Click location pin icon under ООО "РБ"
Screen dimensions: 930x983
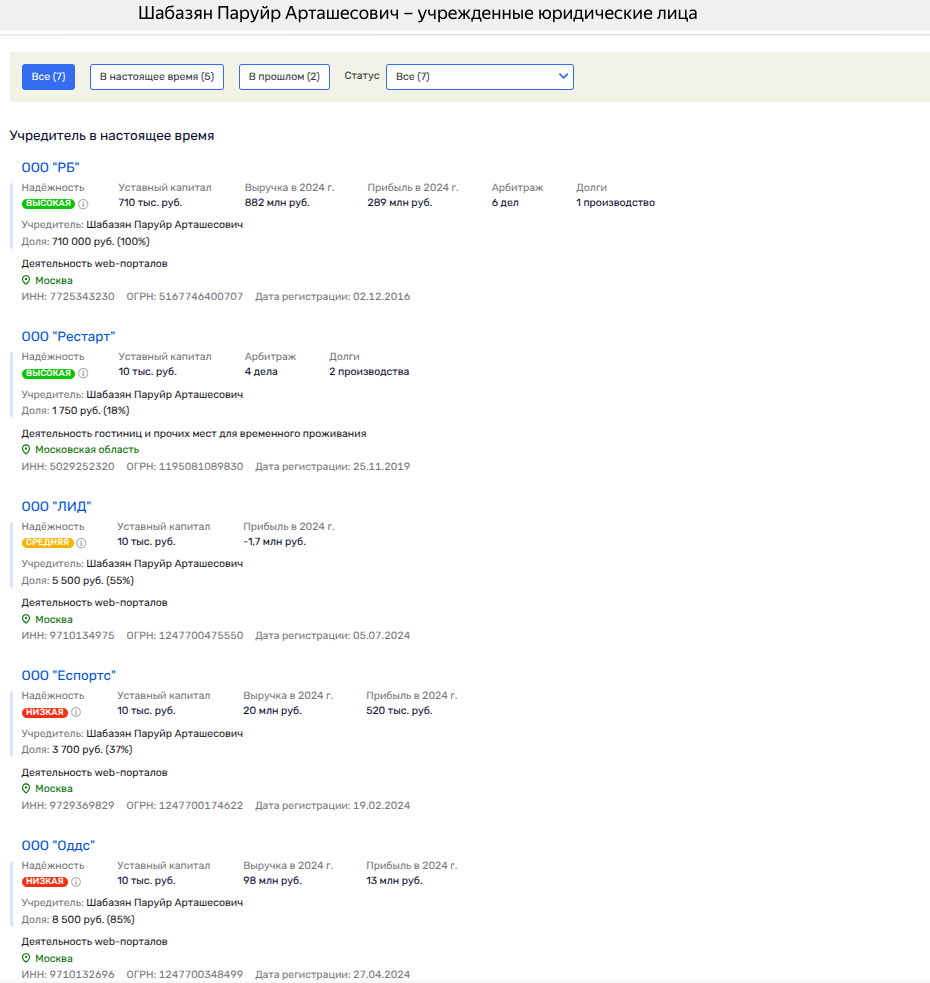click(x=27, y=281)
